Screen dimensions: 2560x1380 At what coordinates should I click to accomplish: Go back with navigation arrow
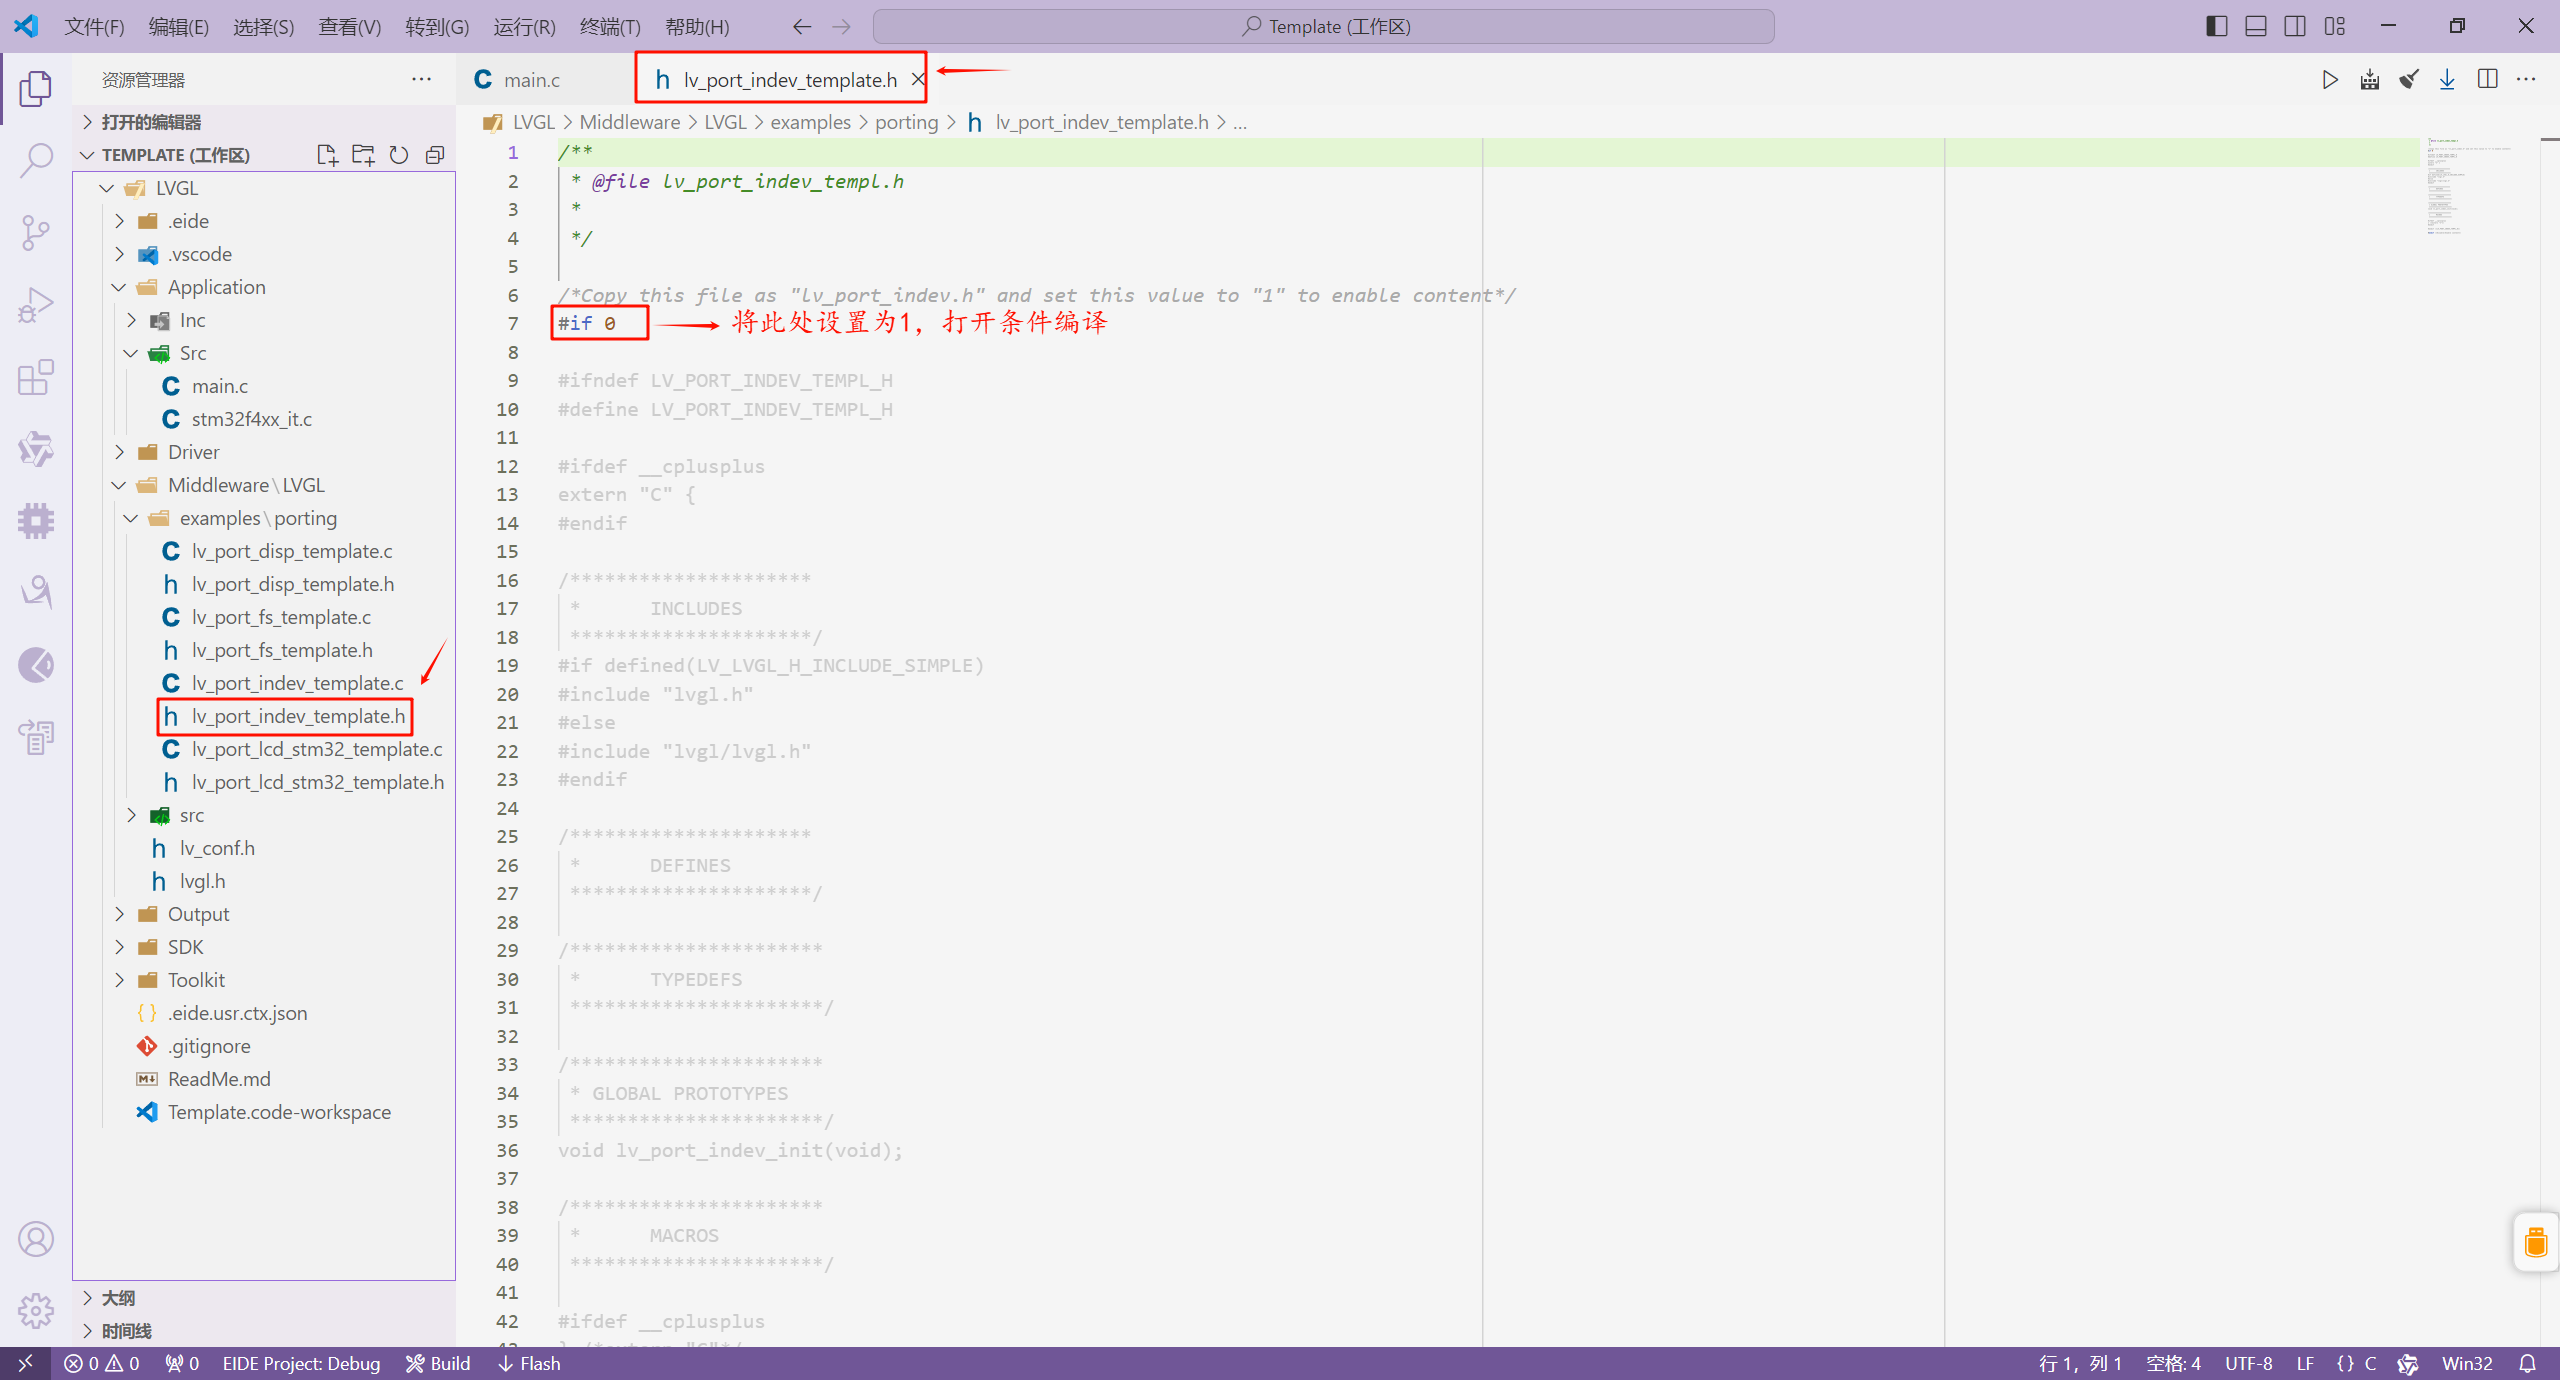[x=802, y=26]
